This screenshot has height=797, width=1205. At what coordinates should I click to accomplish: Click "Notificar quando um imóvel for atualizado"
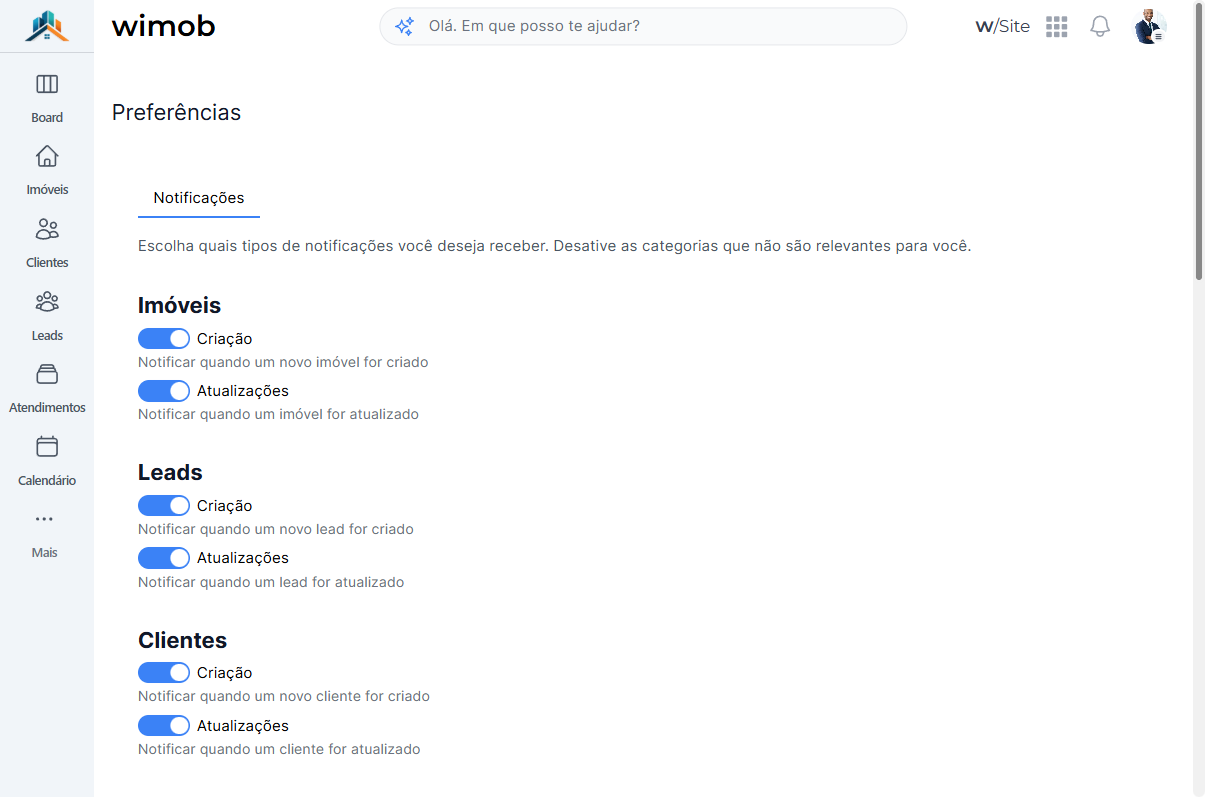point(278,414)
